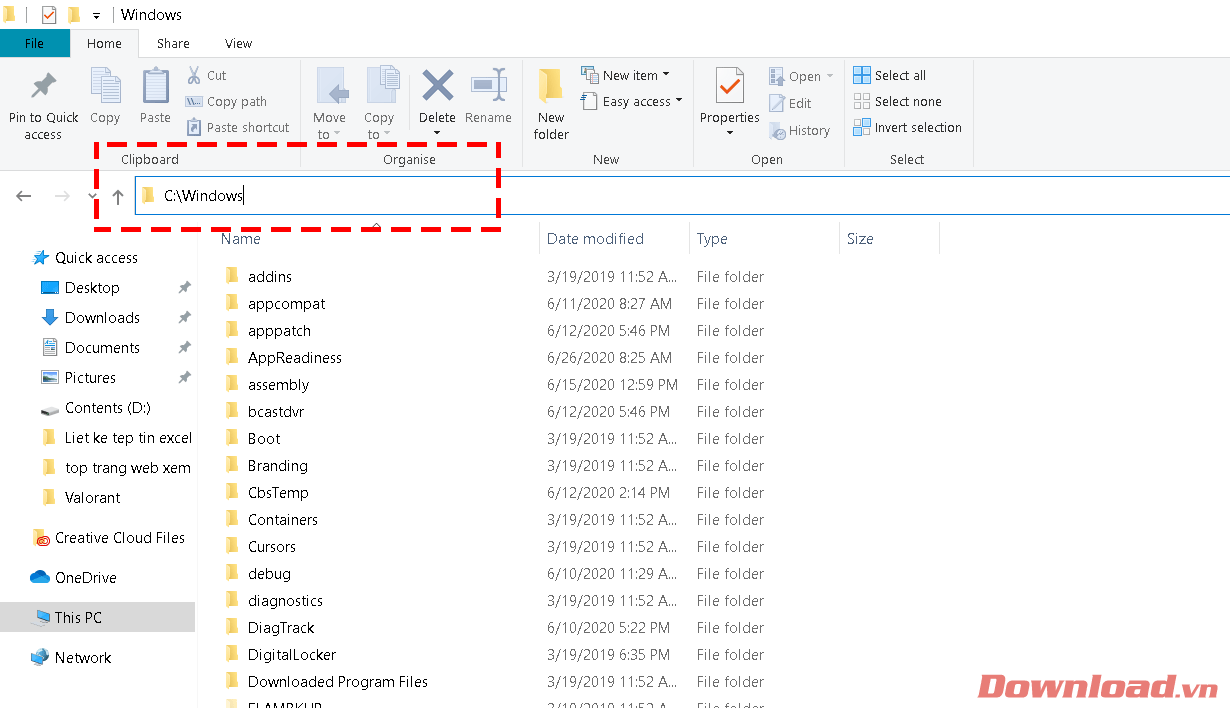The width and height of the screenshot is (1230, 708).
Task: Click the Cut scissors icon
Action: tap(194, 75)
